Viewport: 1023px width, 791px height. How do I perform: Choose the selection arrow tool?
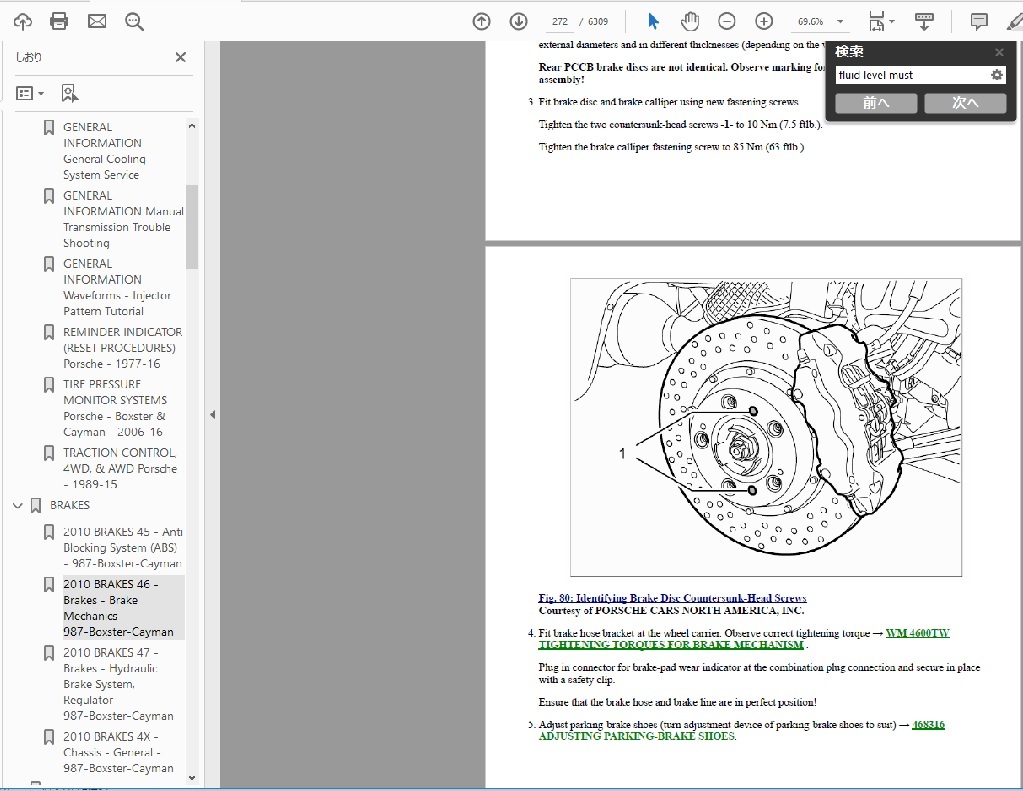point(653,22)
